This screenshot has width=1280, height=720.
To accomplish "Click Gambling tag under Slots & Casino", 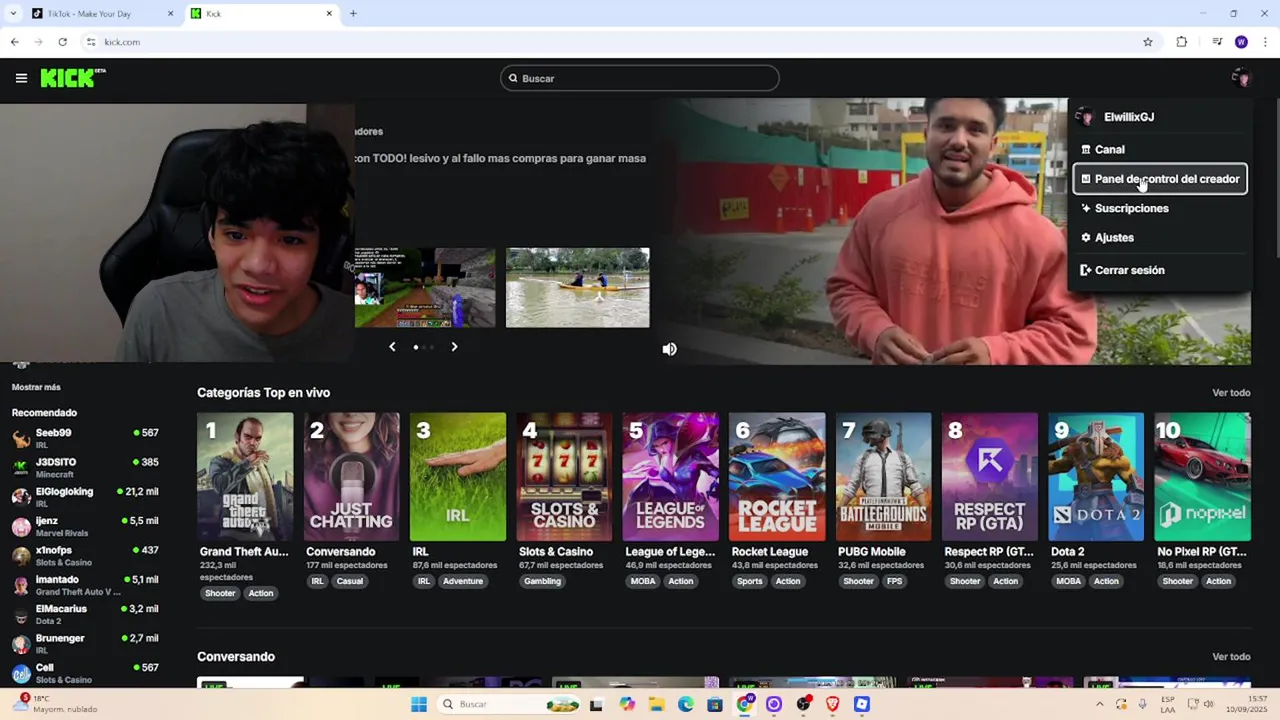I will (x=543, y=581).
